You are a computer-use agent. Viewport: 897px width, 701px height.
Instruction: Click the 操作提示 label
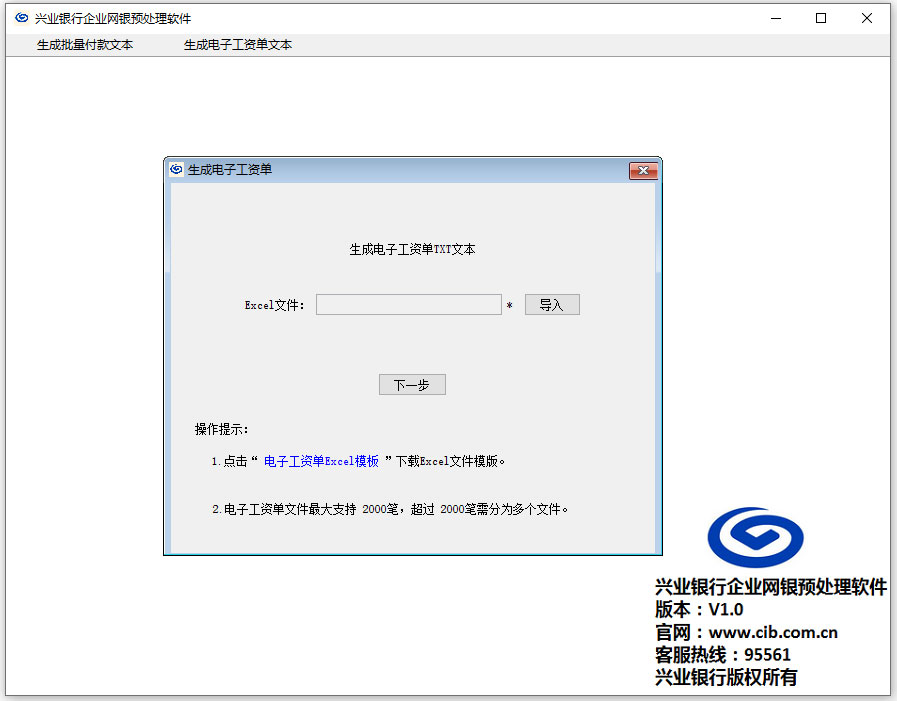(221, 429)
